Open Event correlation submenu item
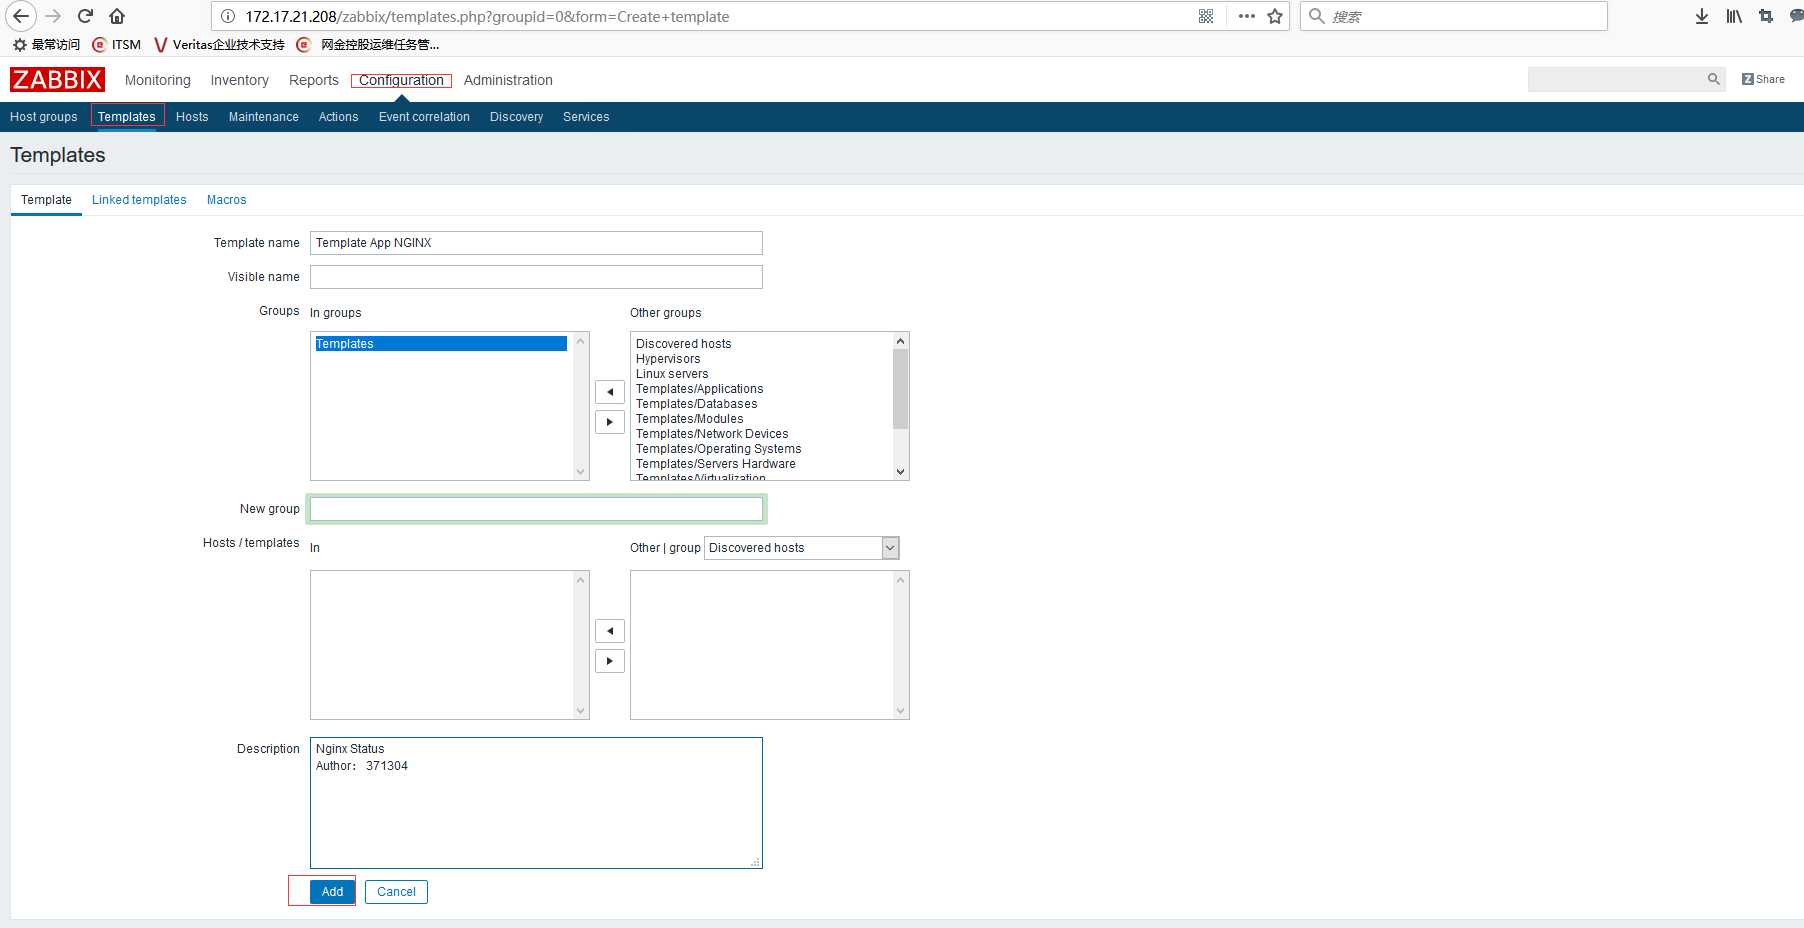Screen dimensions: 1804x928 424,117
